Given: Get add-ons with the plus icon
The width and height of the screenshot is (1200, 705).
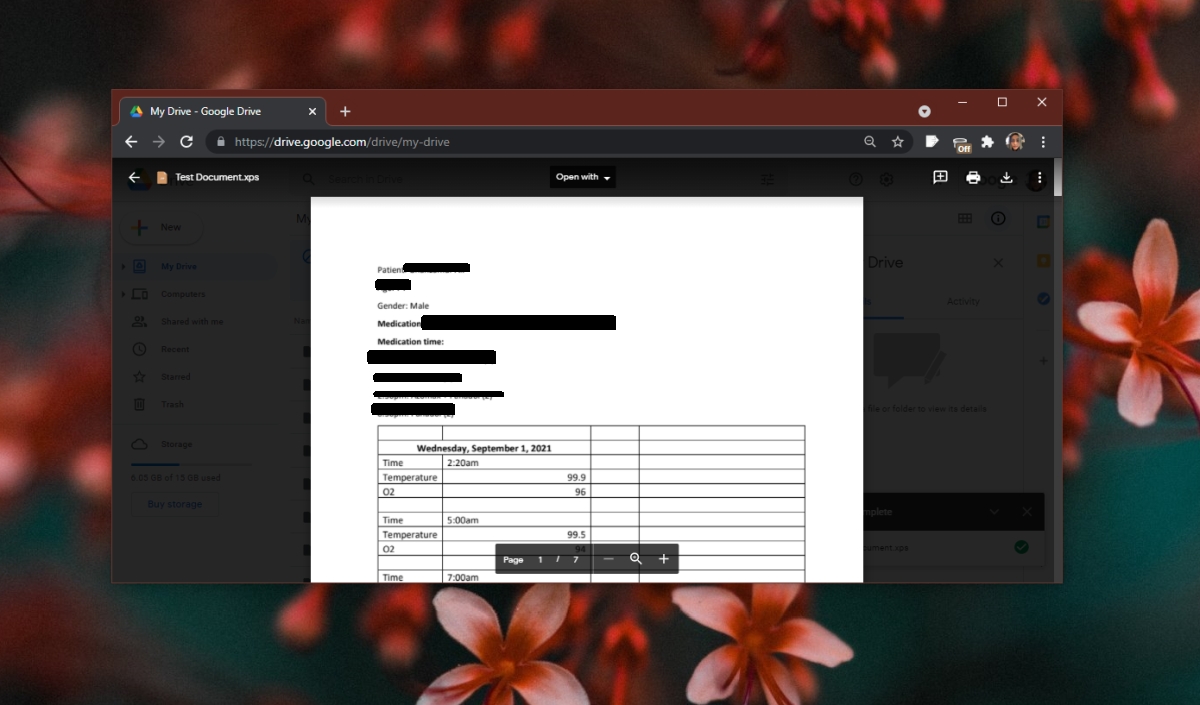Looking at the screenshot, I should coord(1043,360).
